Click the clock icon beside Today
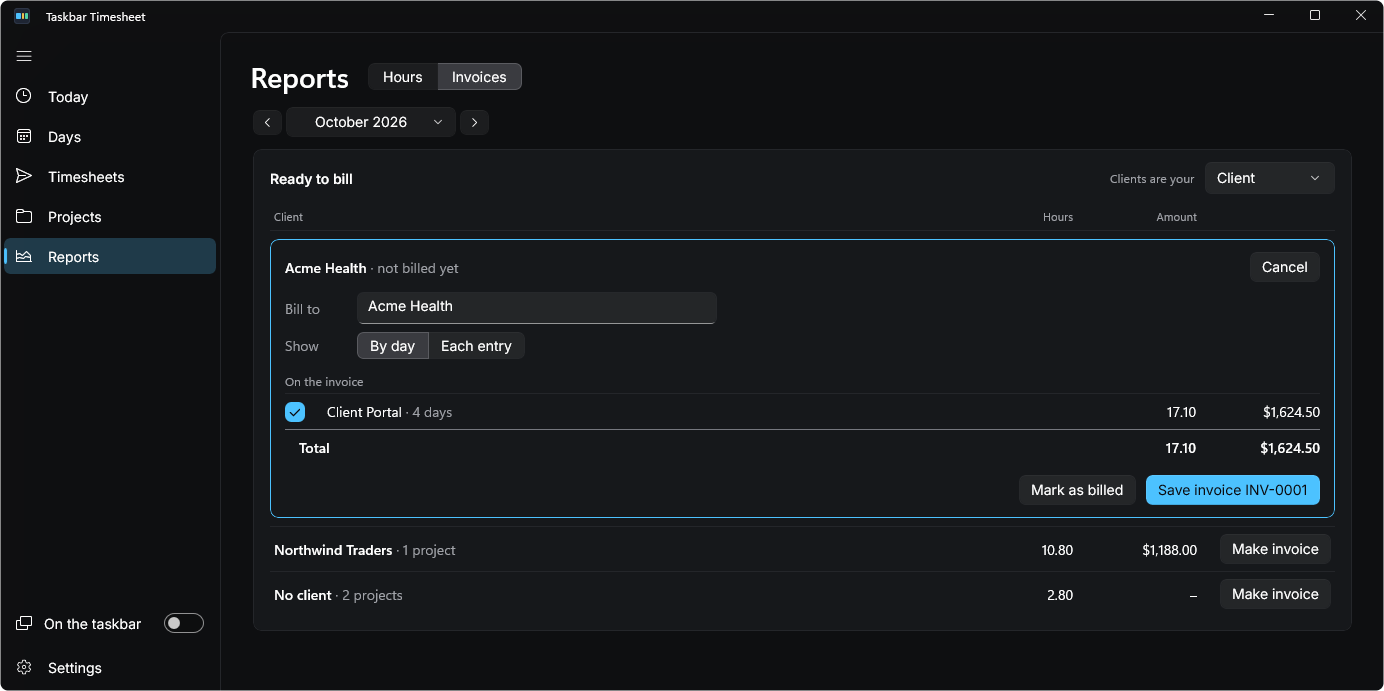This screenshot has height=691, width=1384. coord(24,97)
